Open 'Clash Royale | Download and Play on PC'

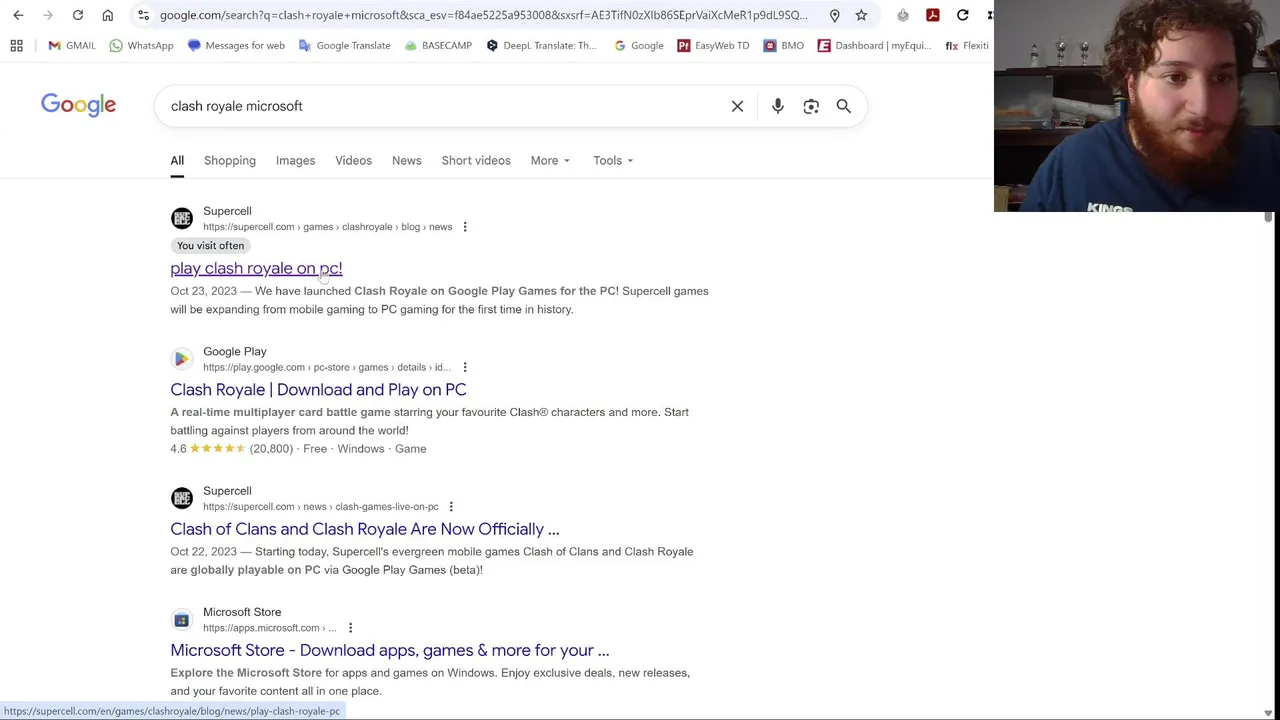(318, 390)
